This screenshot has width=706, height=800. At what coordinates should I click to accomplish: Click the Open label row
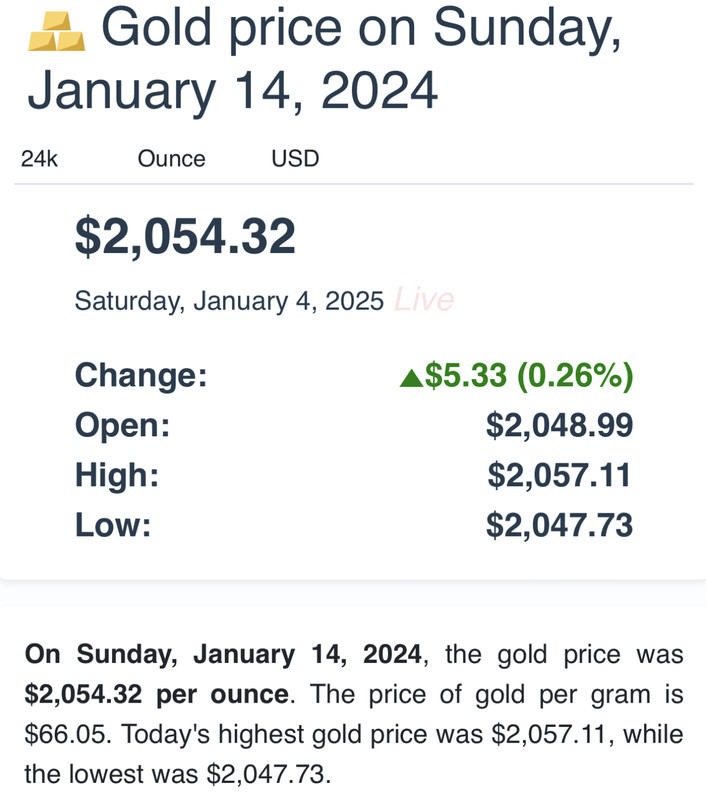(x=355, y=425)
